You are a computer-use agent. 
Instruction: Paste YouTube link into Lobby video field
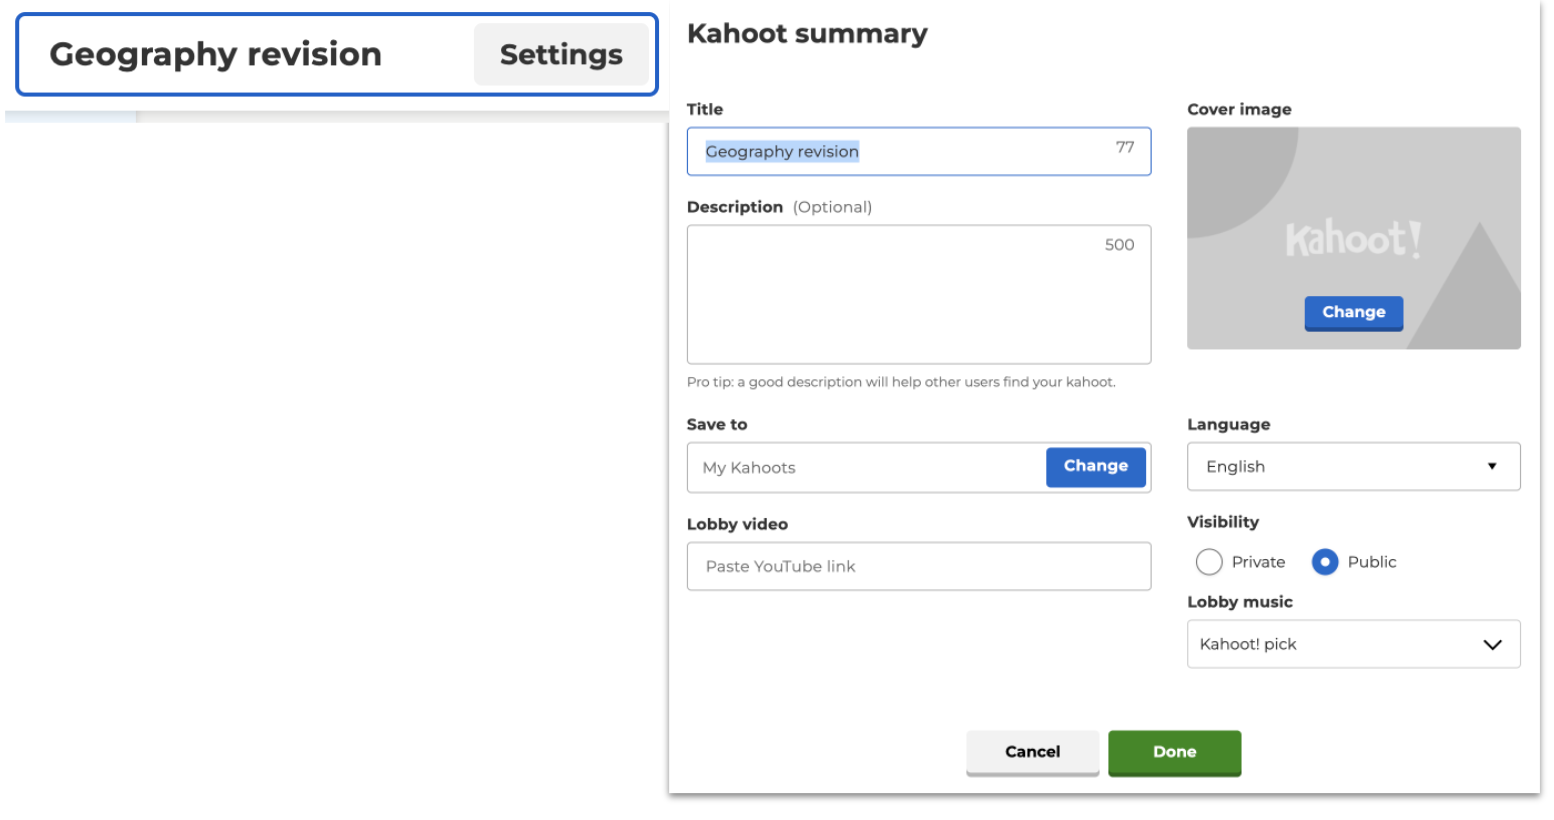coord(918,566)
